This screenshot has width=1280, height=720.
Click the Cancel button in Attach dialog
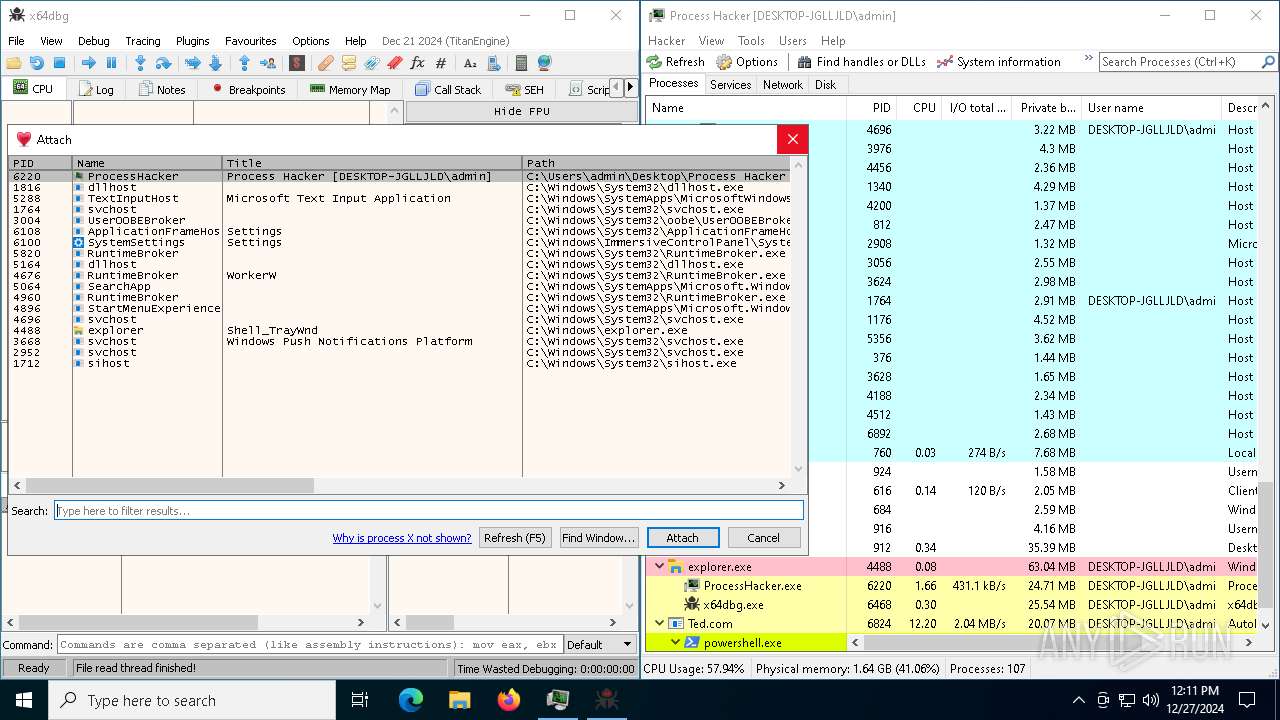tap(763, 538)
